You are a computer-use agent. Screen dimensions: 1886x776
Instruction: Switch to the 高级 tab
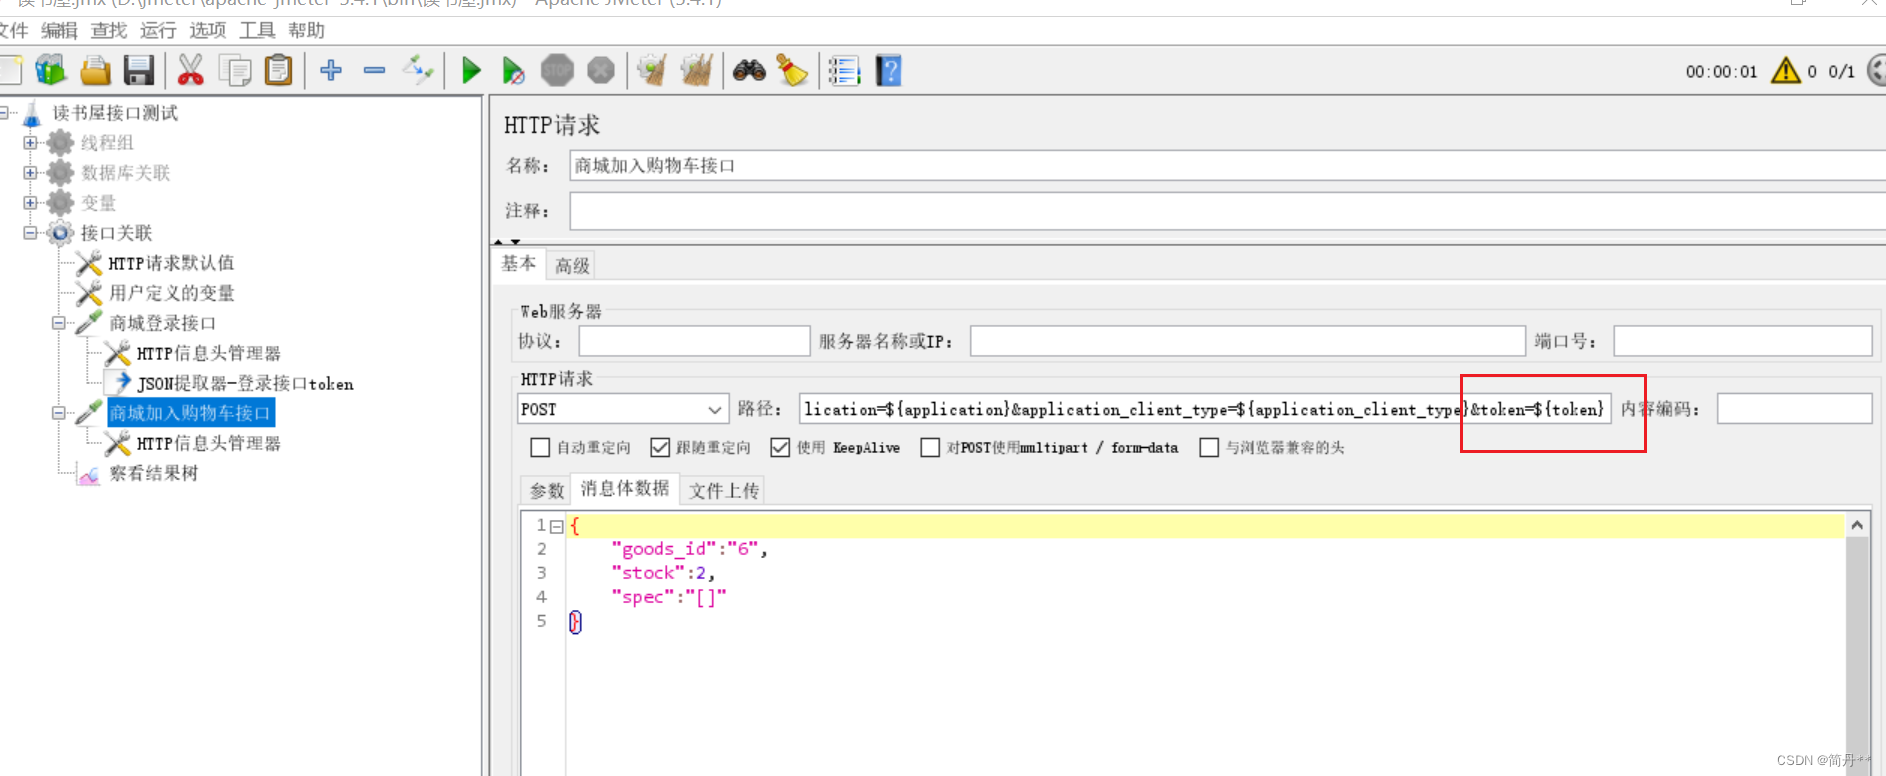573,265
